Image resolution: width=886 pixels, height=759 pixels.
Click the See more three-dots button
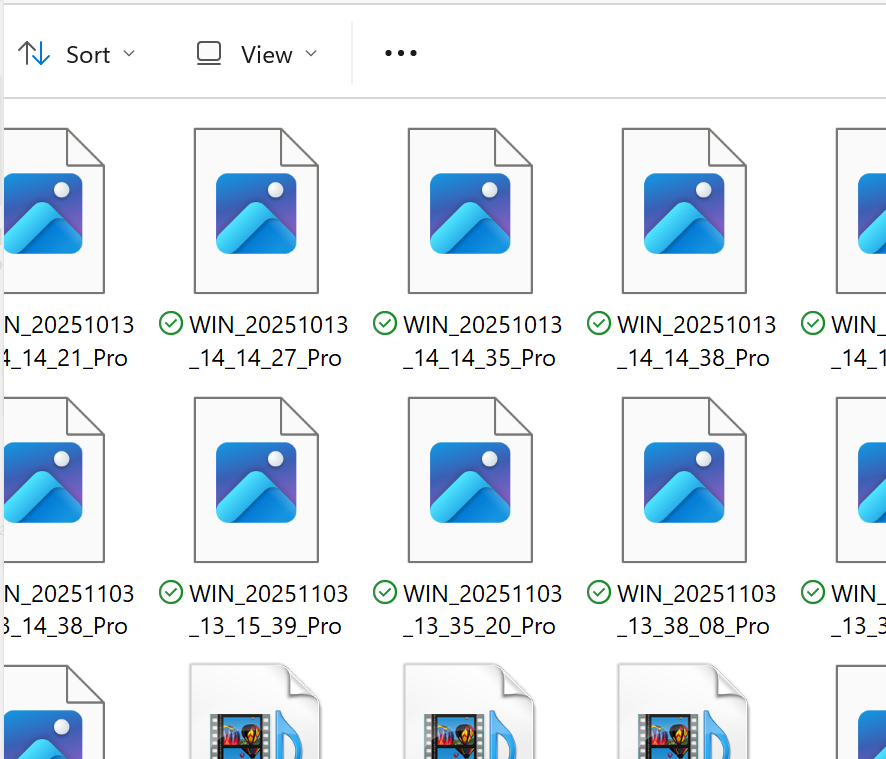tap(401, 54)
